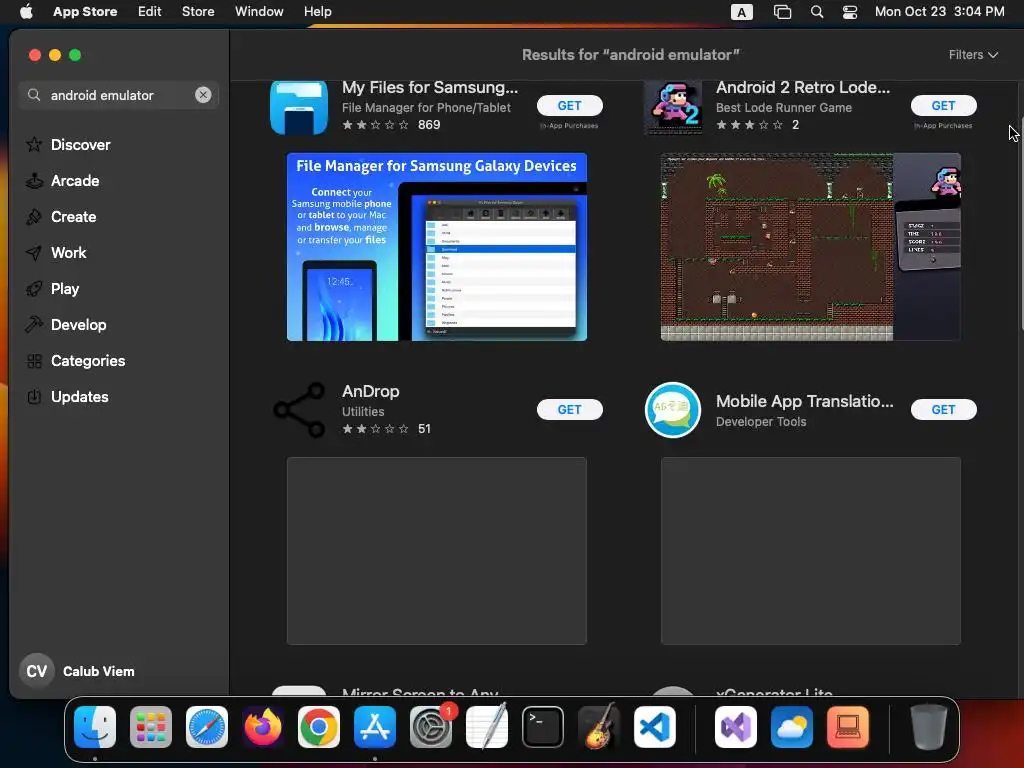This screenshot has width=1024, height=768.
Task: Open the AnDrop app title
Action: coord(370,391)
